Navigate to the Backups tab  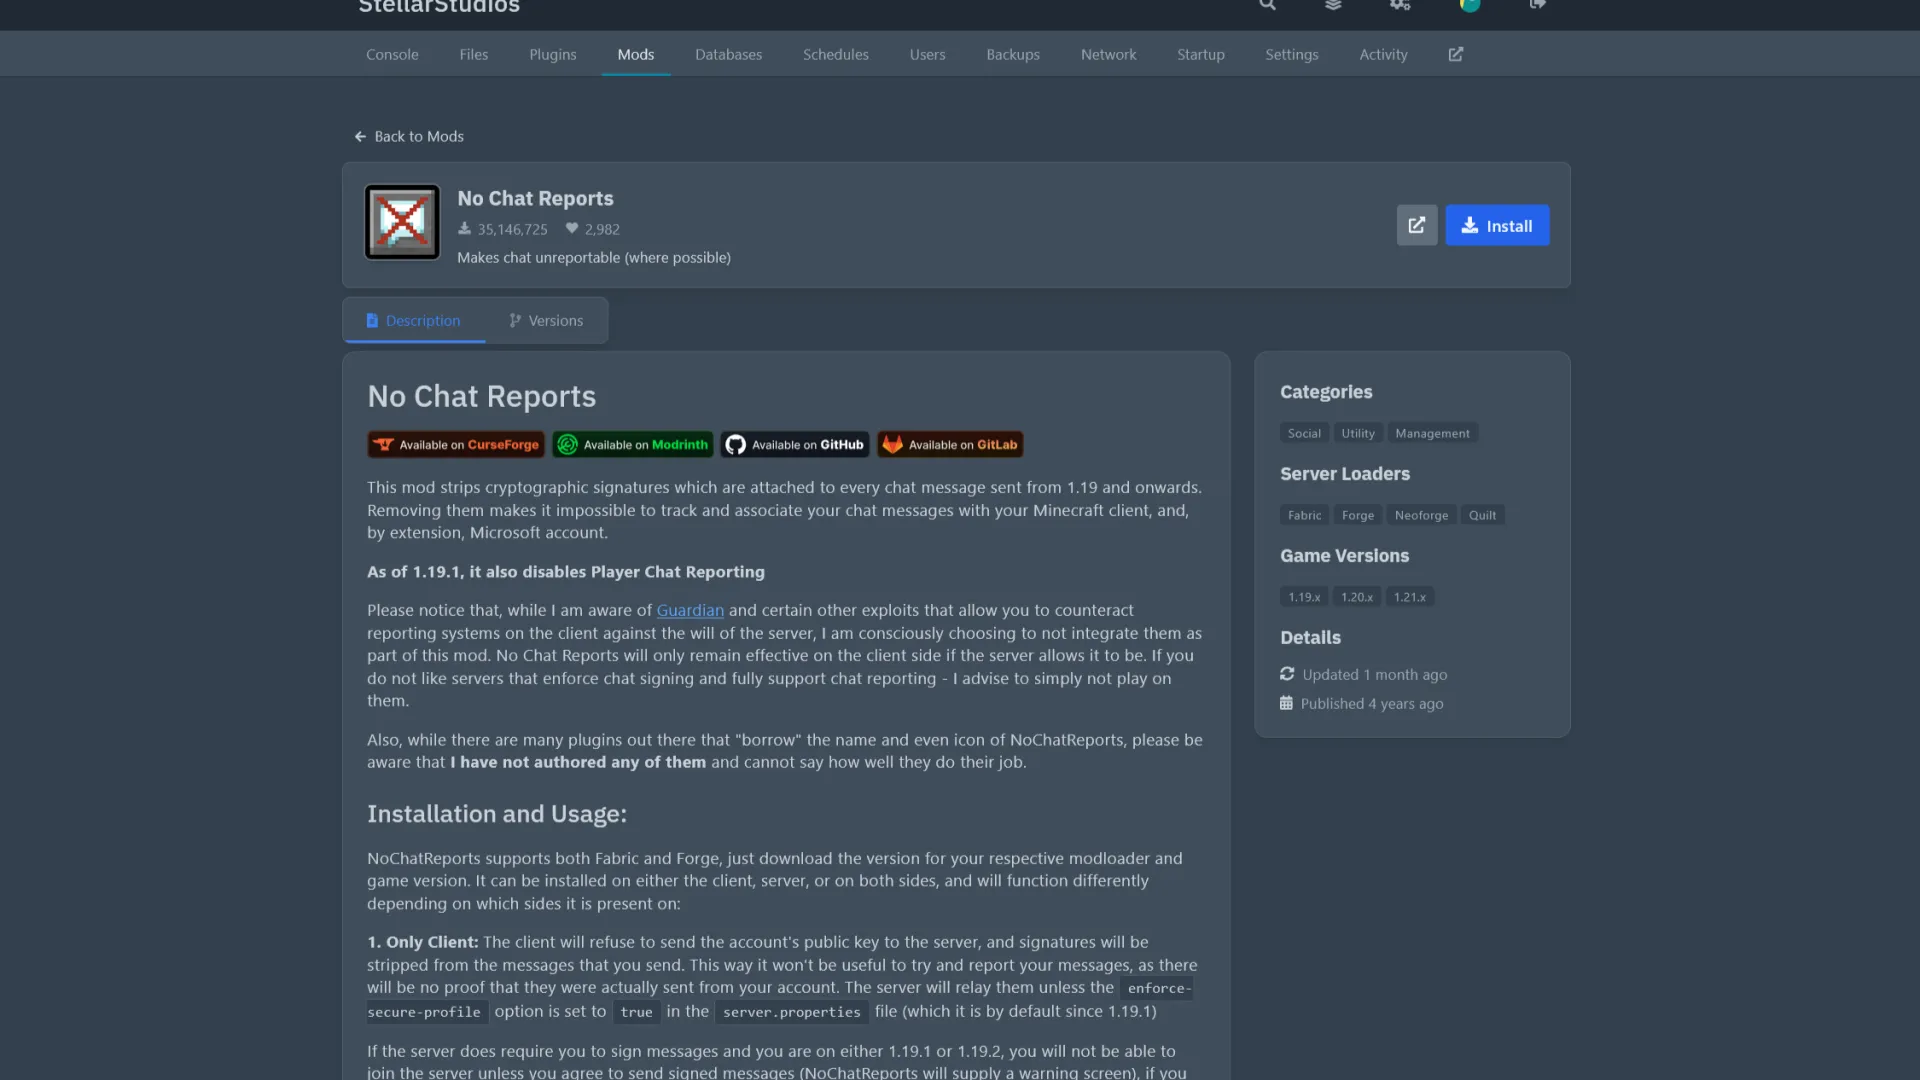1012,54
